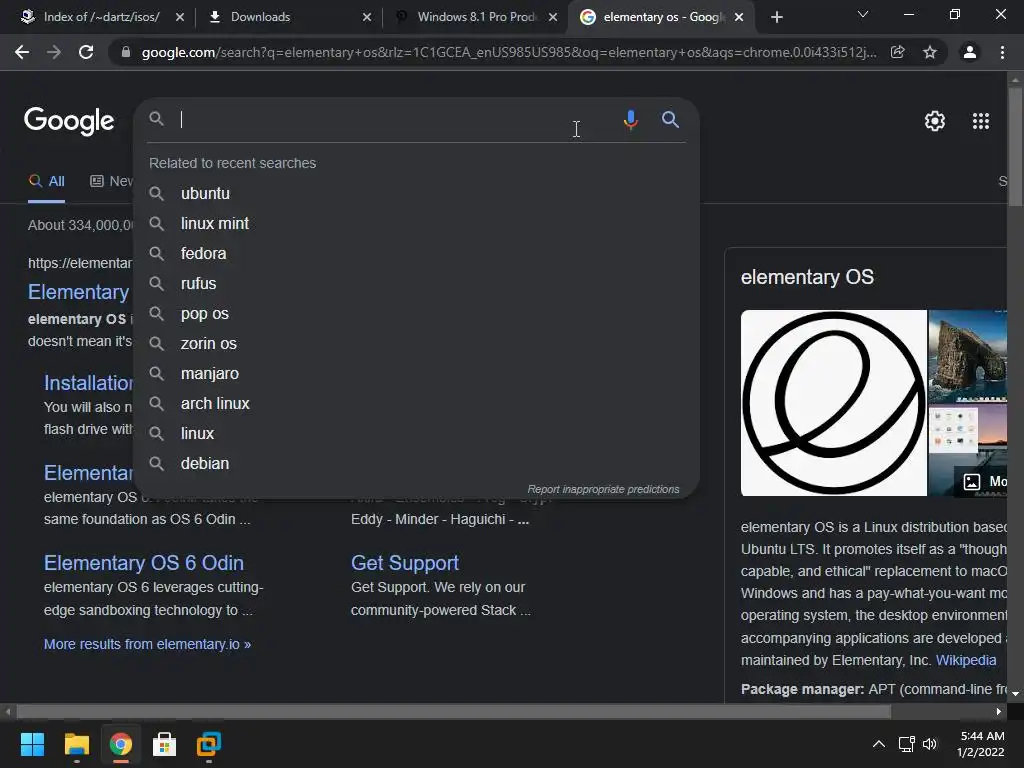Open File Explorer from the taskbar

[x=76, y=744]
